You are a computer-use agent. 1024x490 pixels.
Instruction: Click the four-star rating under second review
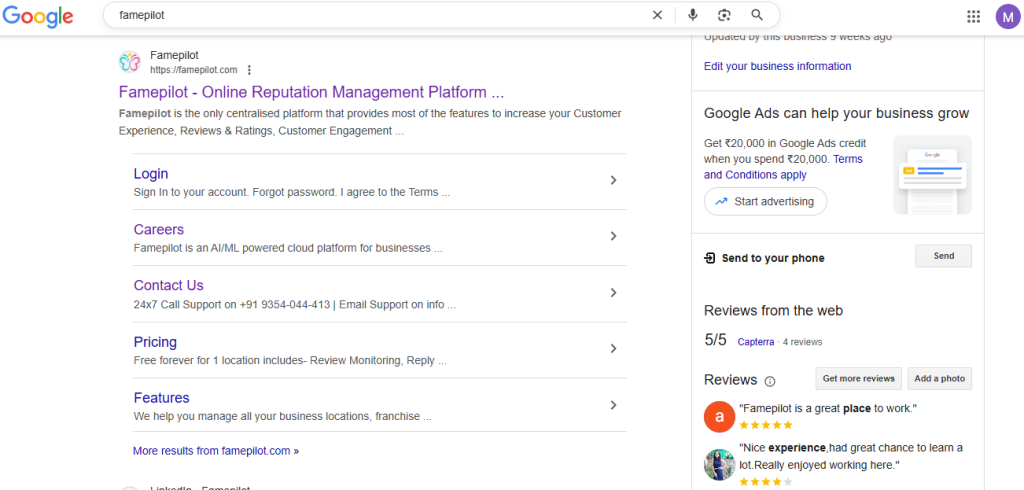click(x=766, y=482)
